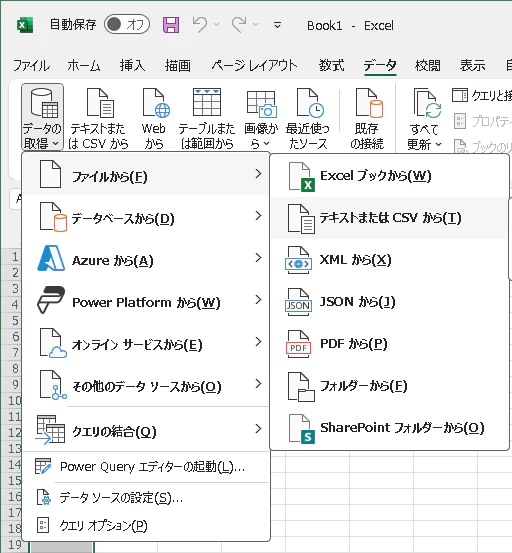512x553 pixels.
Task: Open the データの取得 dropdown button
Action: click(x=42, y=117)
